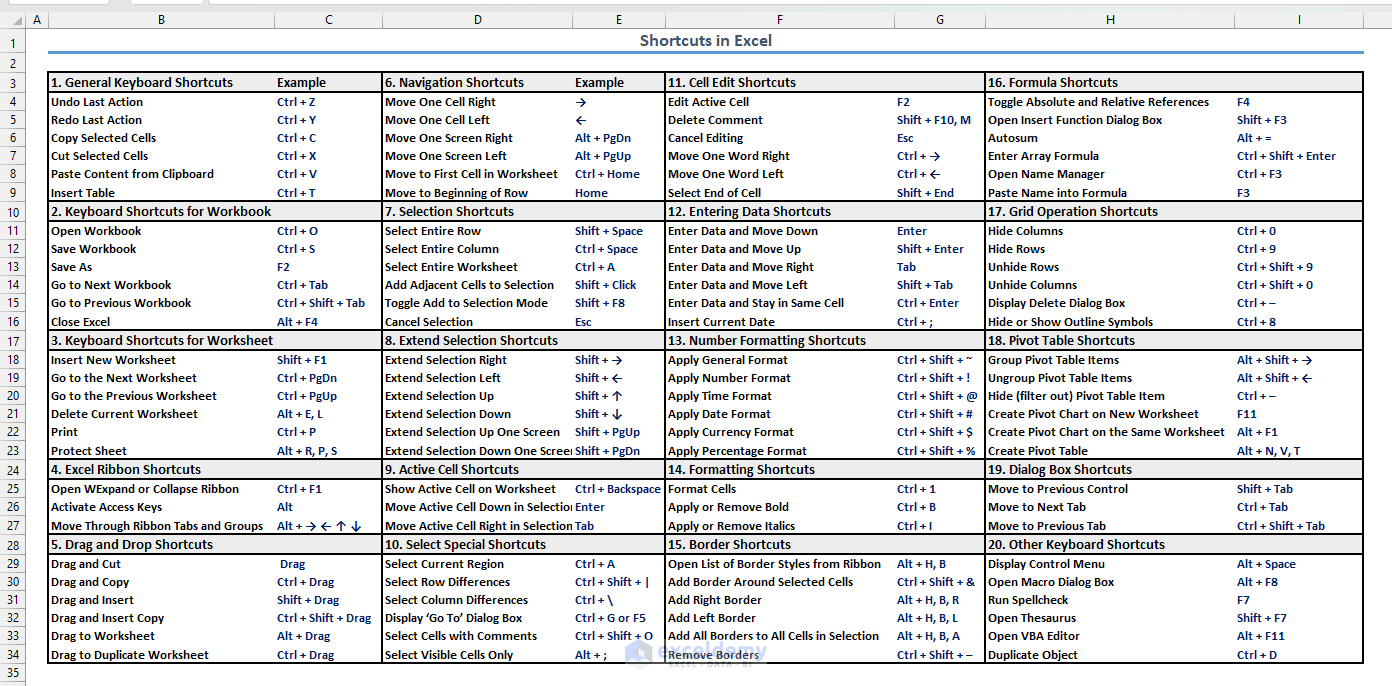Select the 'Drag and Insert Copy' cell
The width and height of the screenshot is (1392, 686).
[x=161, y=618]
